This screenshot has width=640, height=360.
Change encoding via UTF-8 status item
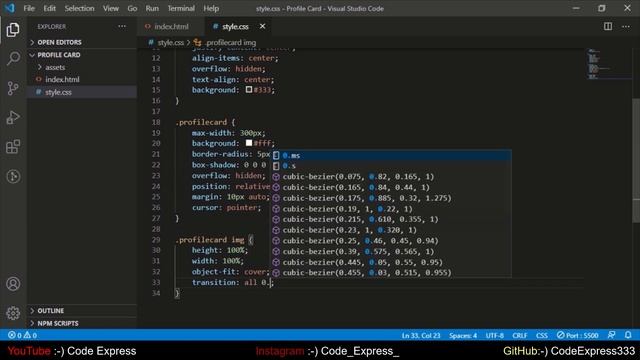[x=495, y=335]
